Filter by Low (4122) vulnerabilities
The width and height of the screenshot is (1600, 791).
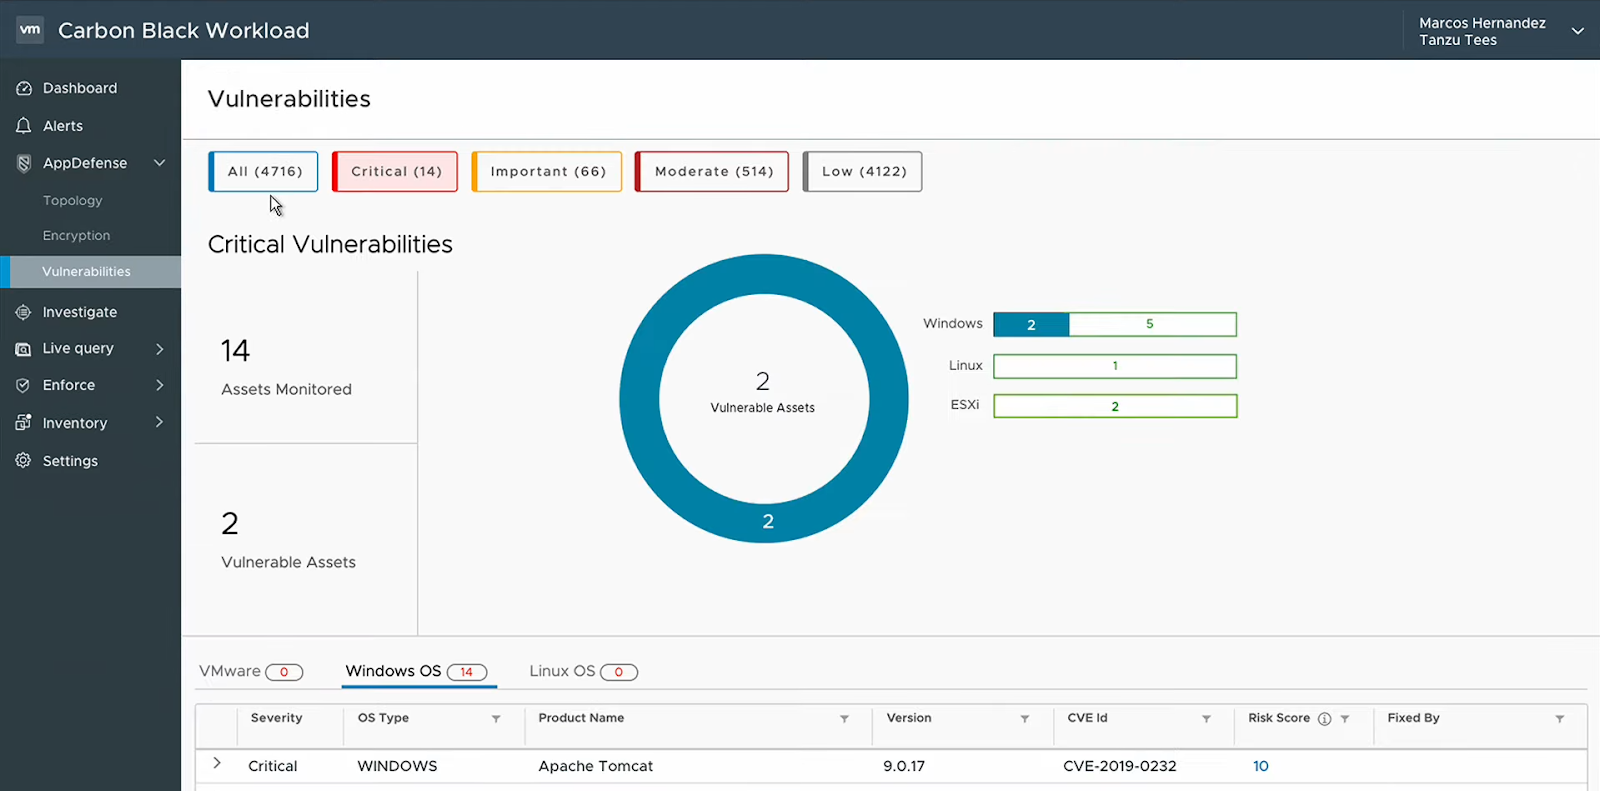(862, 172)
